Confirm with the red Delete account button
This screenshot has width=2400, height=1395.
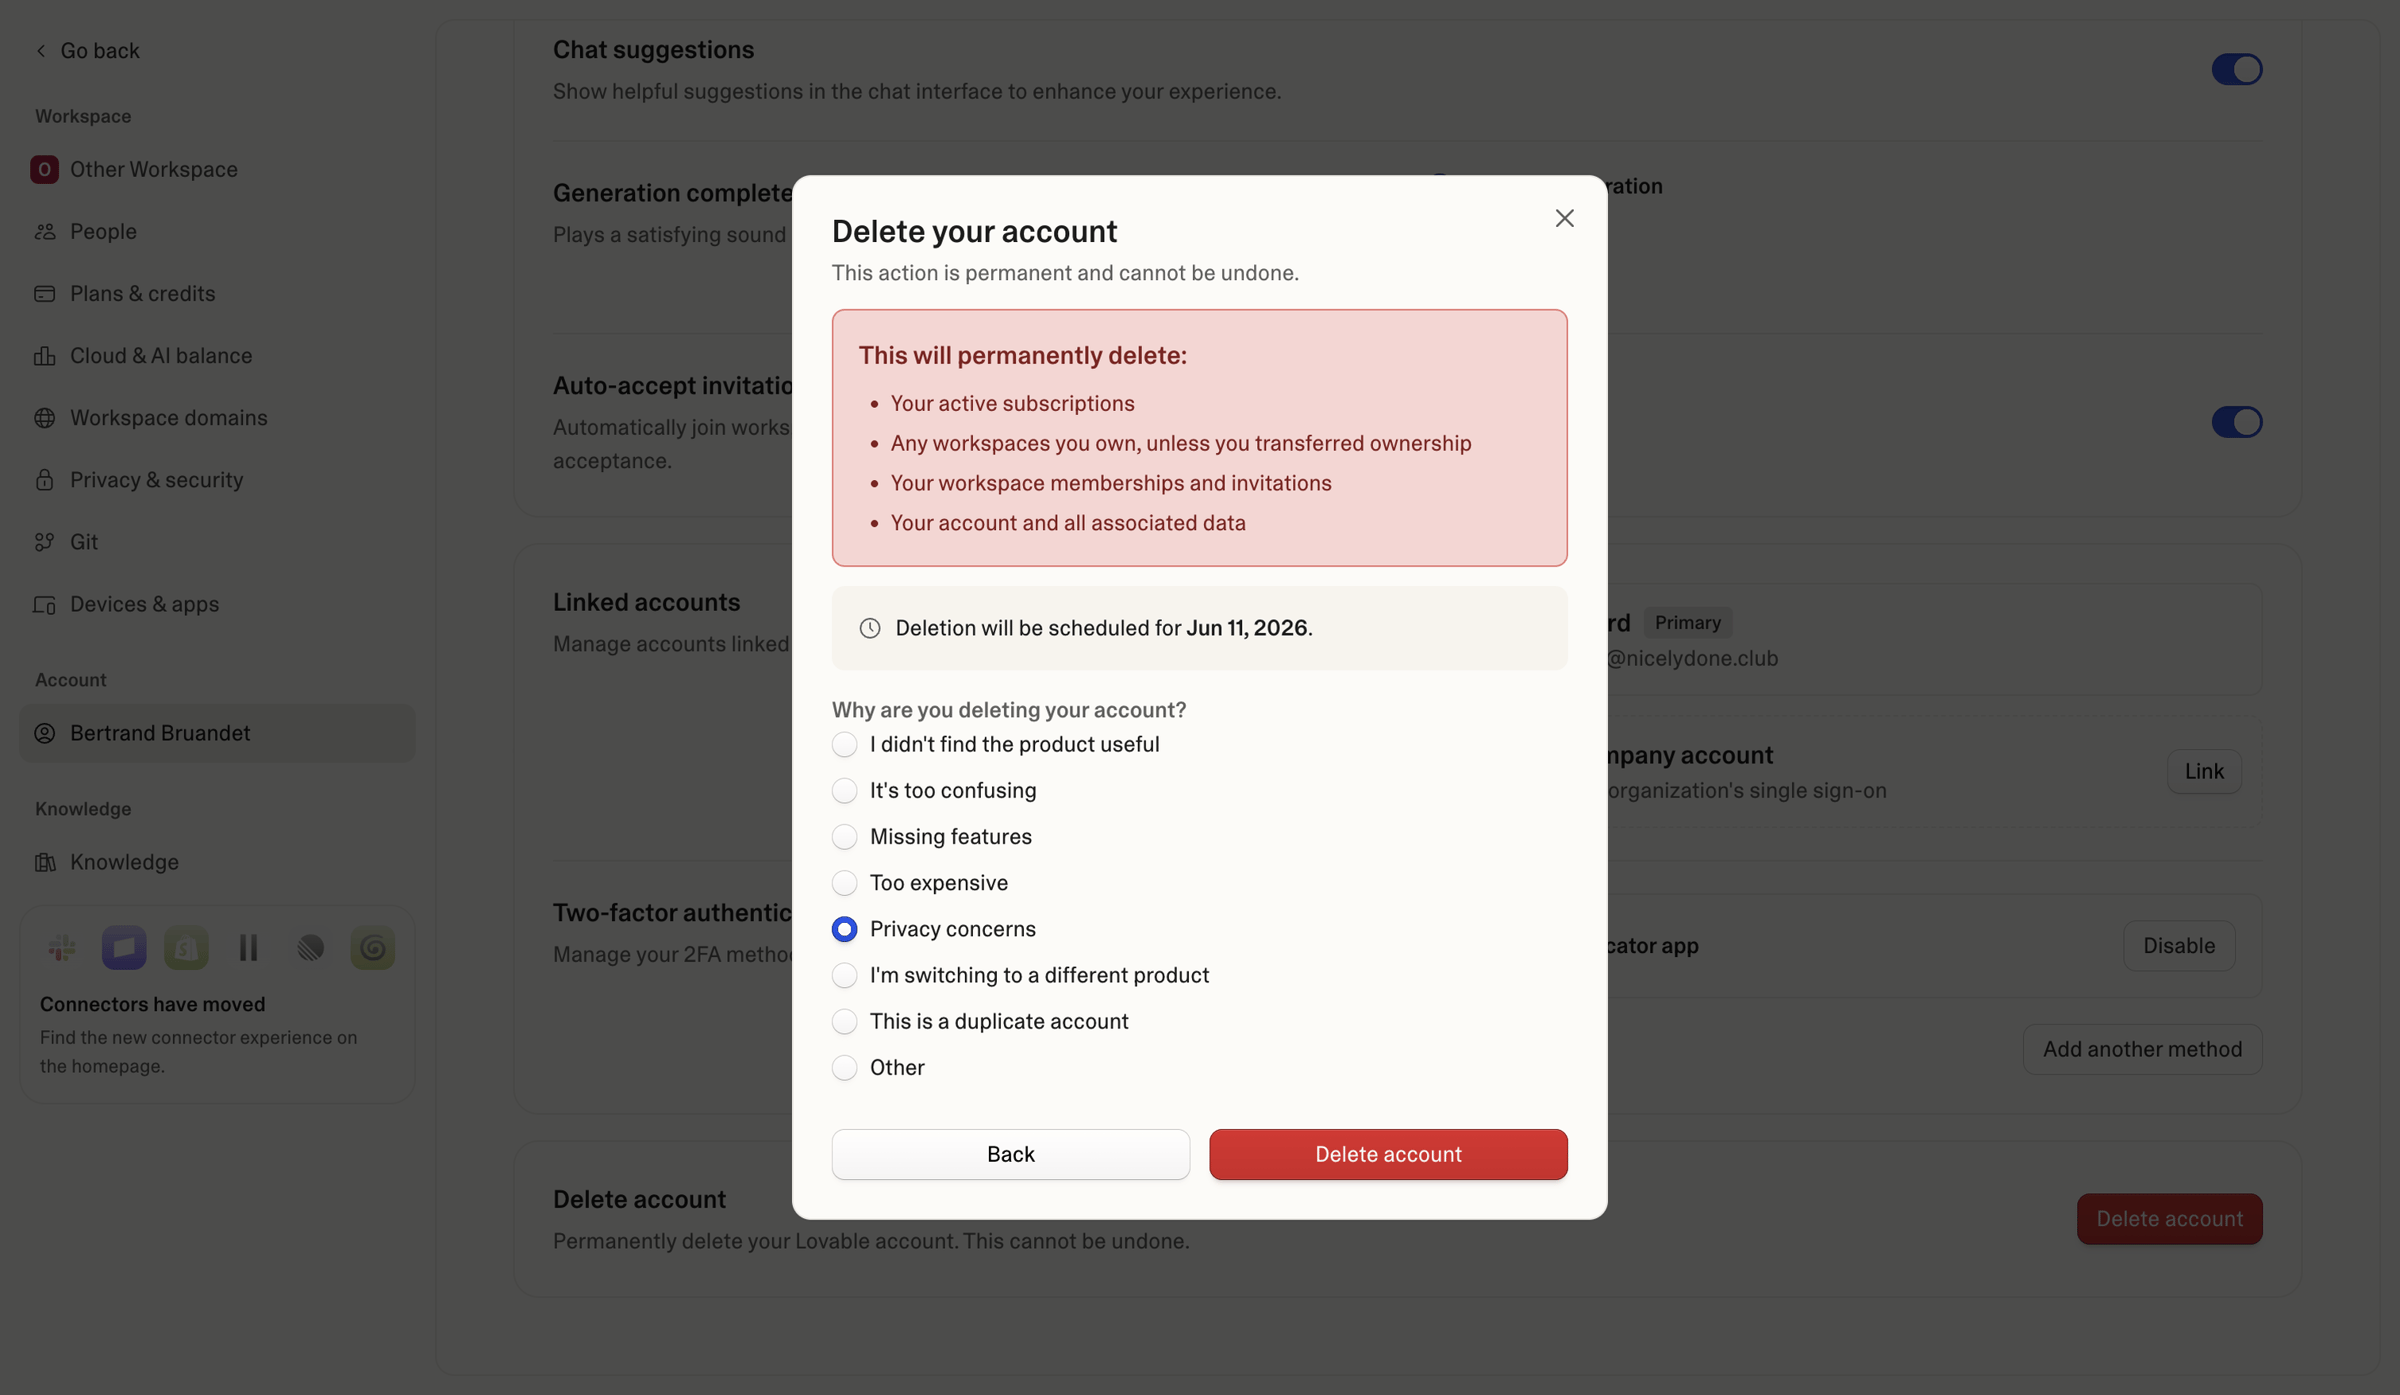point(1388,1154)
